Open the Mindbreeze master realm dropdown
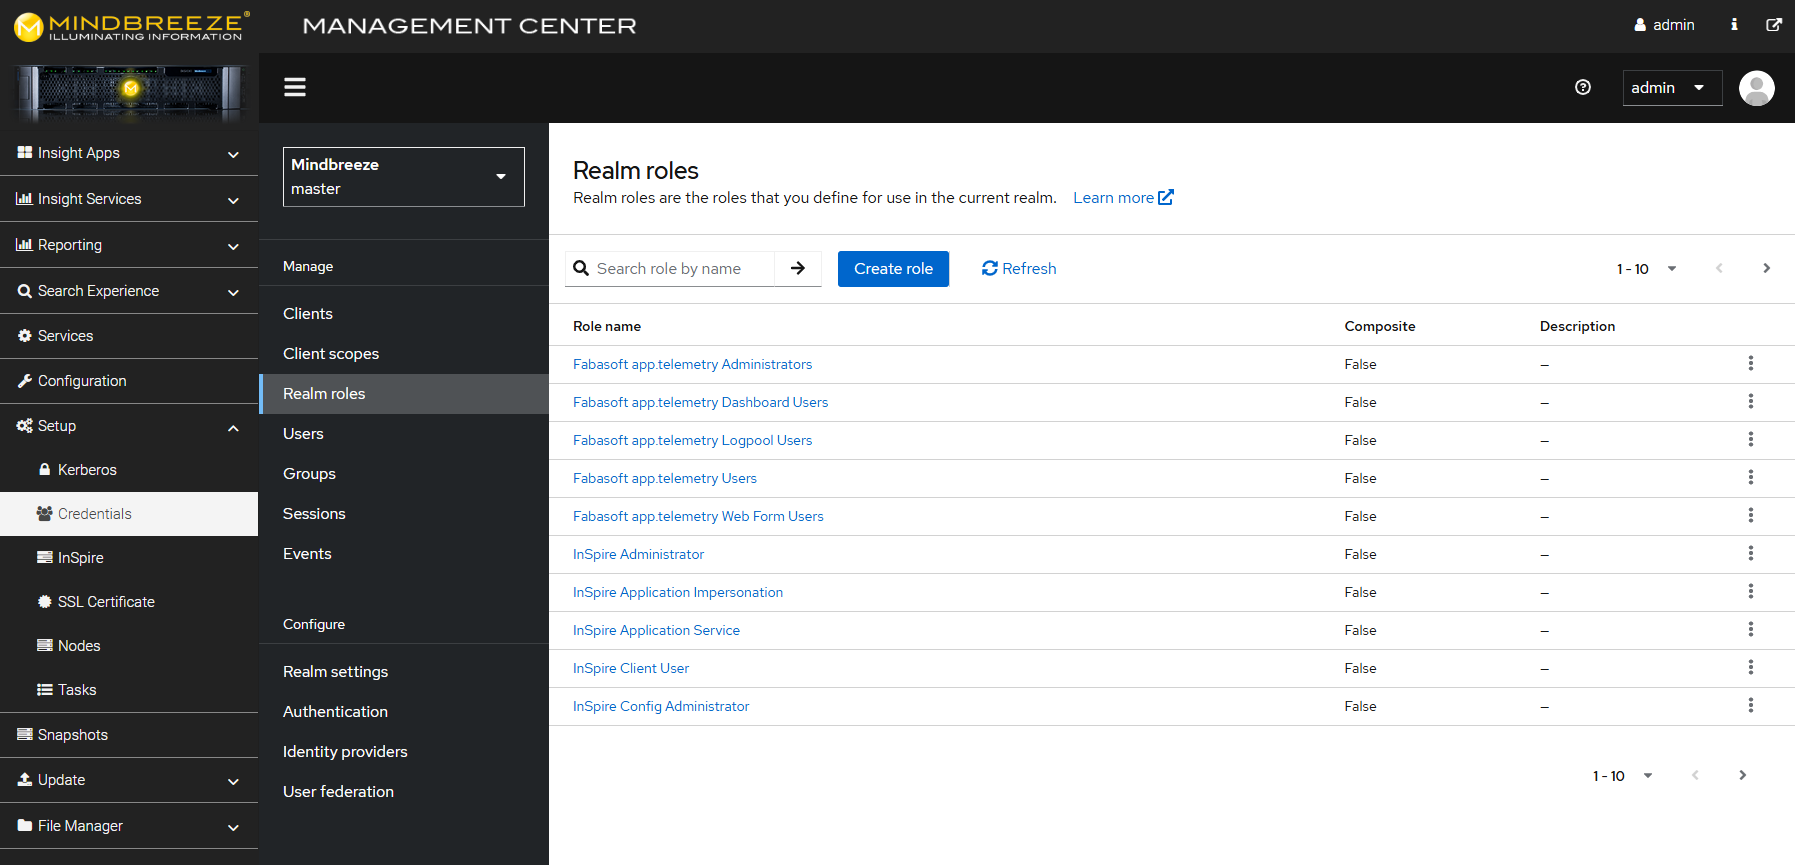1795x865 pixels. [x=404, y=177]
